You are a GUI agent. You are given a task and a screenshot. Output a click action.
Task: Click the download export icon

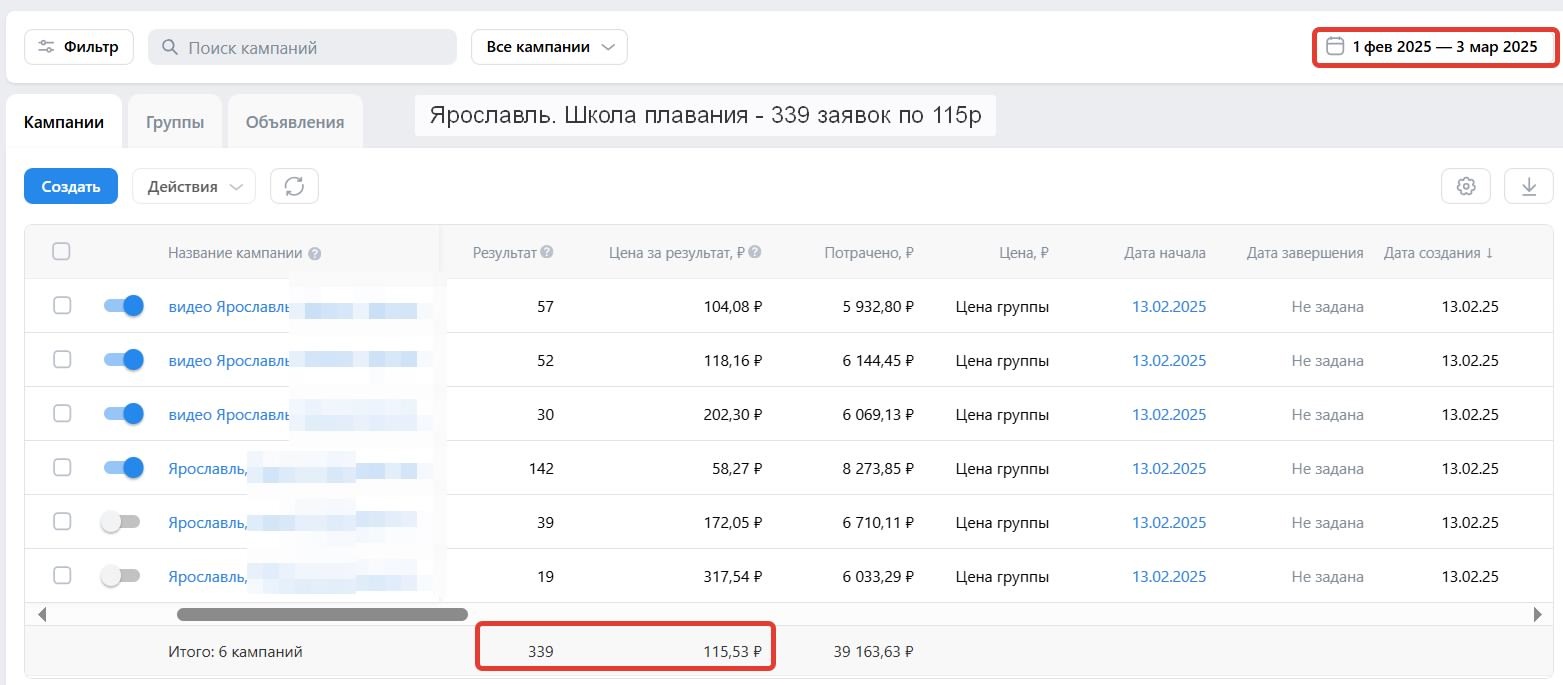click(x=1528, y=186)
